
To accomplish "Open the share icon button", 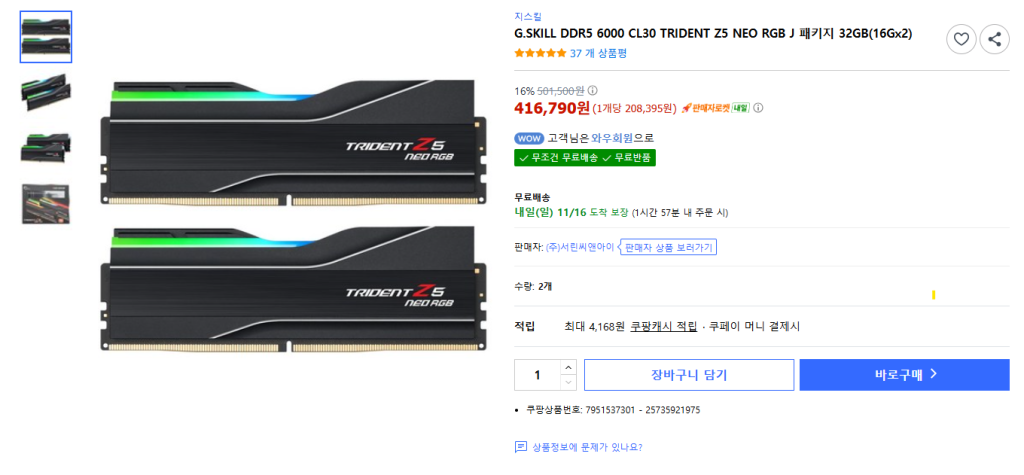I will pyautogui.click(x=995, y=40).
